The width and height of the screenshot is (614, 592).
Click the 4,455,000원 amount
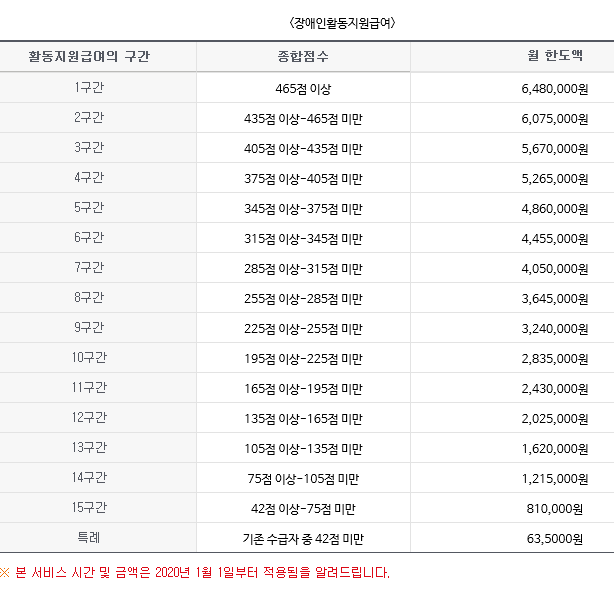555,239
